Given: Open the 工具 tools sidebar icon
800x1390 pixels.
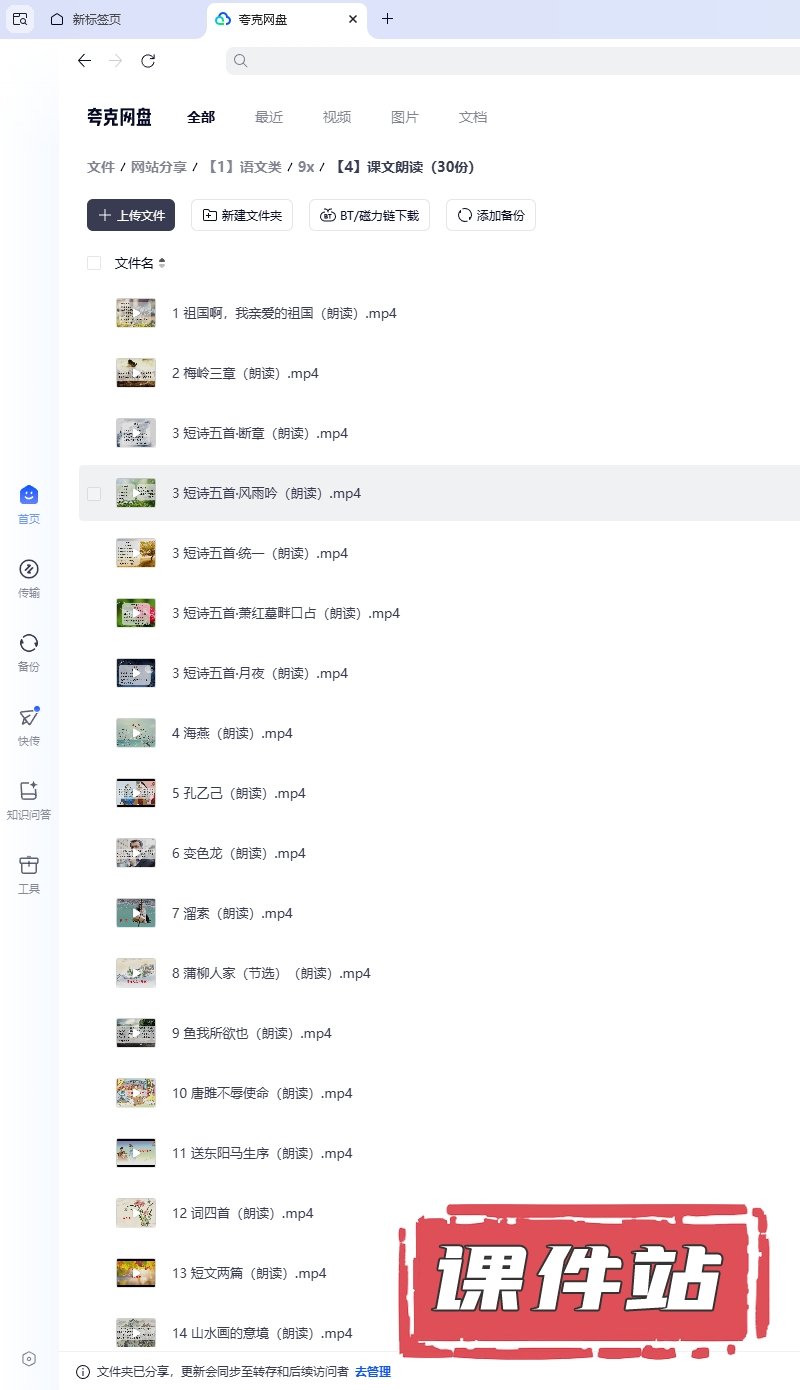Looking at the screenshot, I should pyautogui.click(x=29, y=874).
